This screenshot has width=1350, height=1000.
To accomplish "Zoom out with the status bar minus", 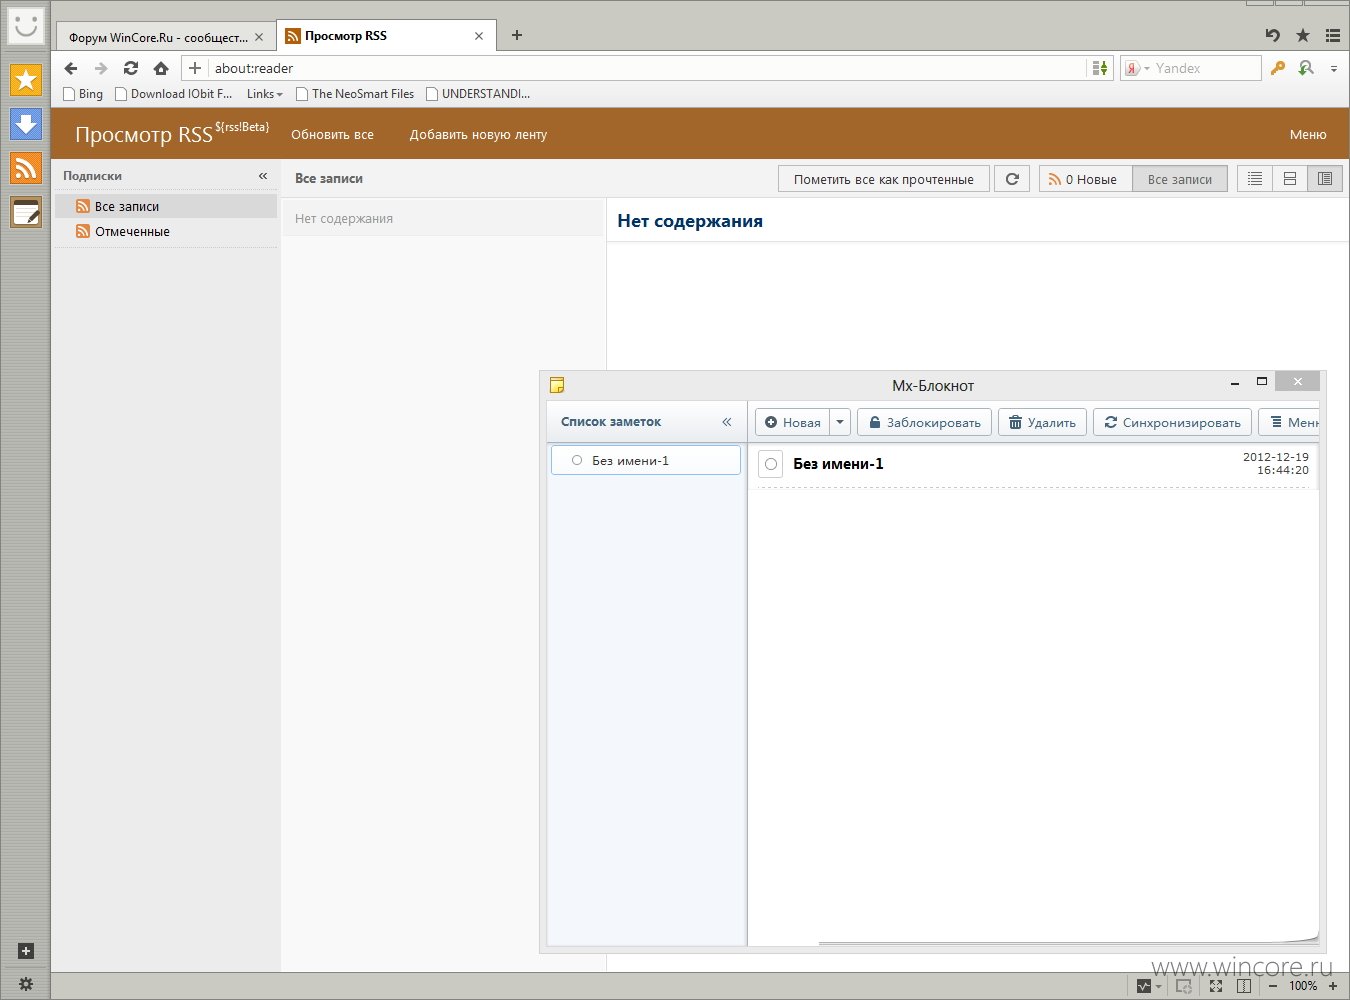I will pos(1273,986).
